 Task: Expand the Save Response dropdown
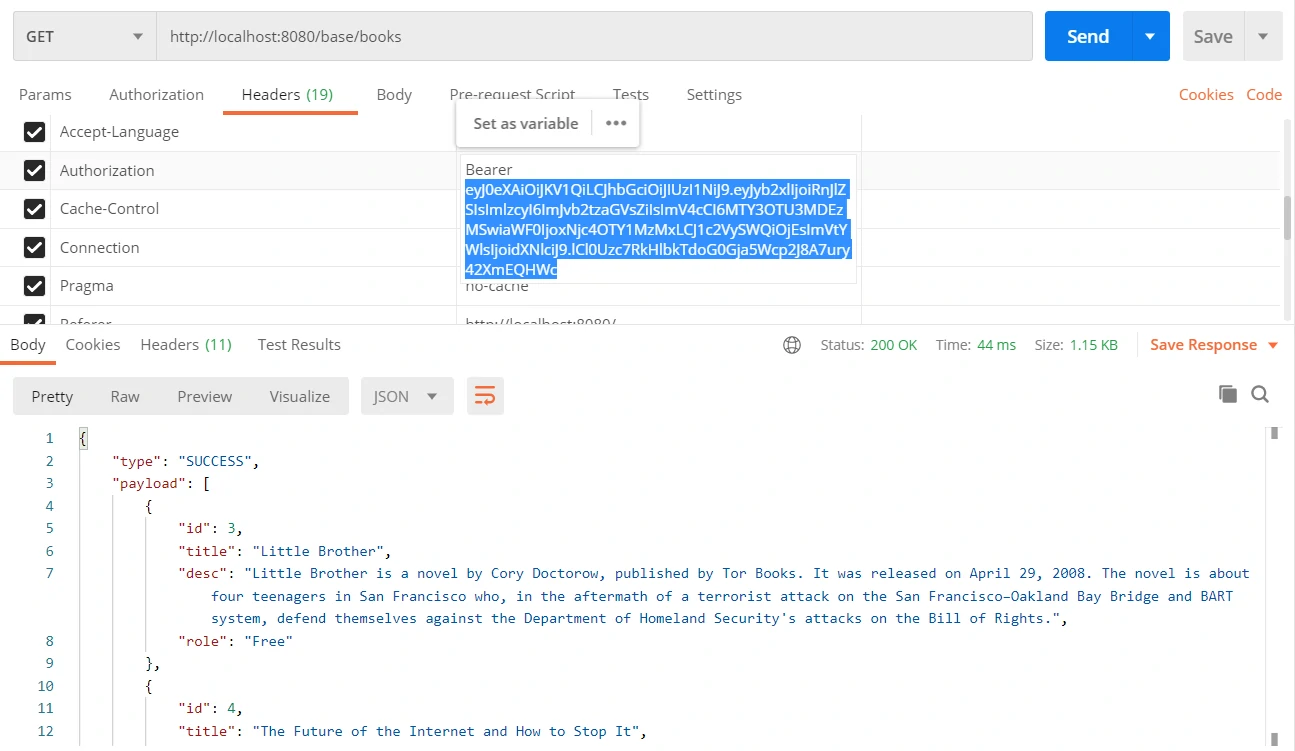coord(1273,345)
